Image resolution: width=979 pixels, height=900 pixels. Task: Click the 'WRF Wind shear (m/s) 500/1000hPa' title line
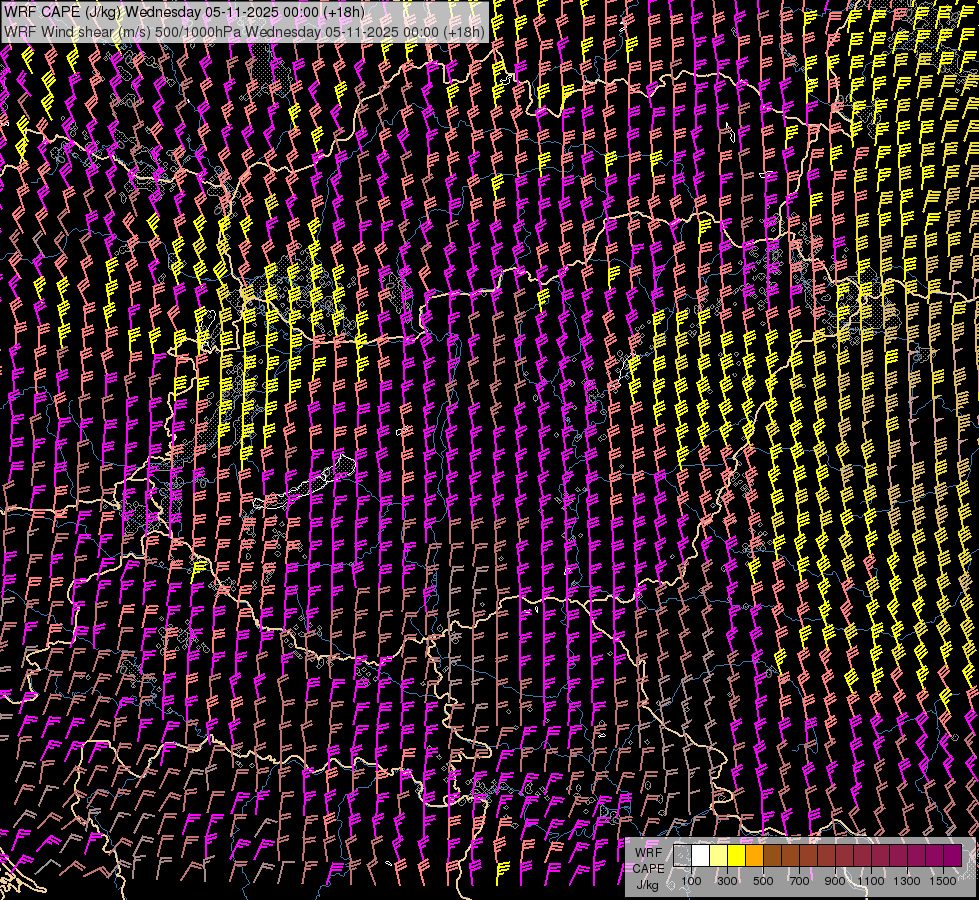(245, 31)
